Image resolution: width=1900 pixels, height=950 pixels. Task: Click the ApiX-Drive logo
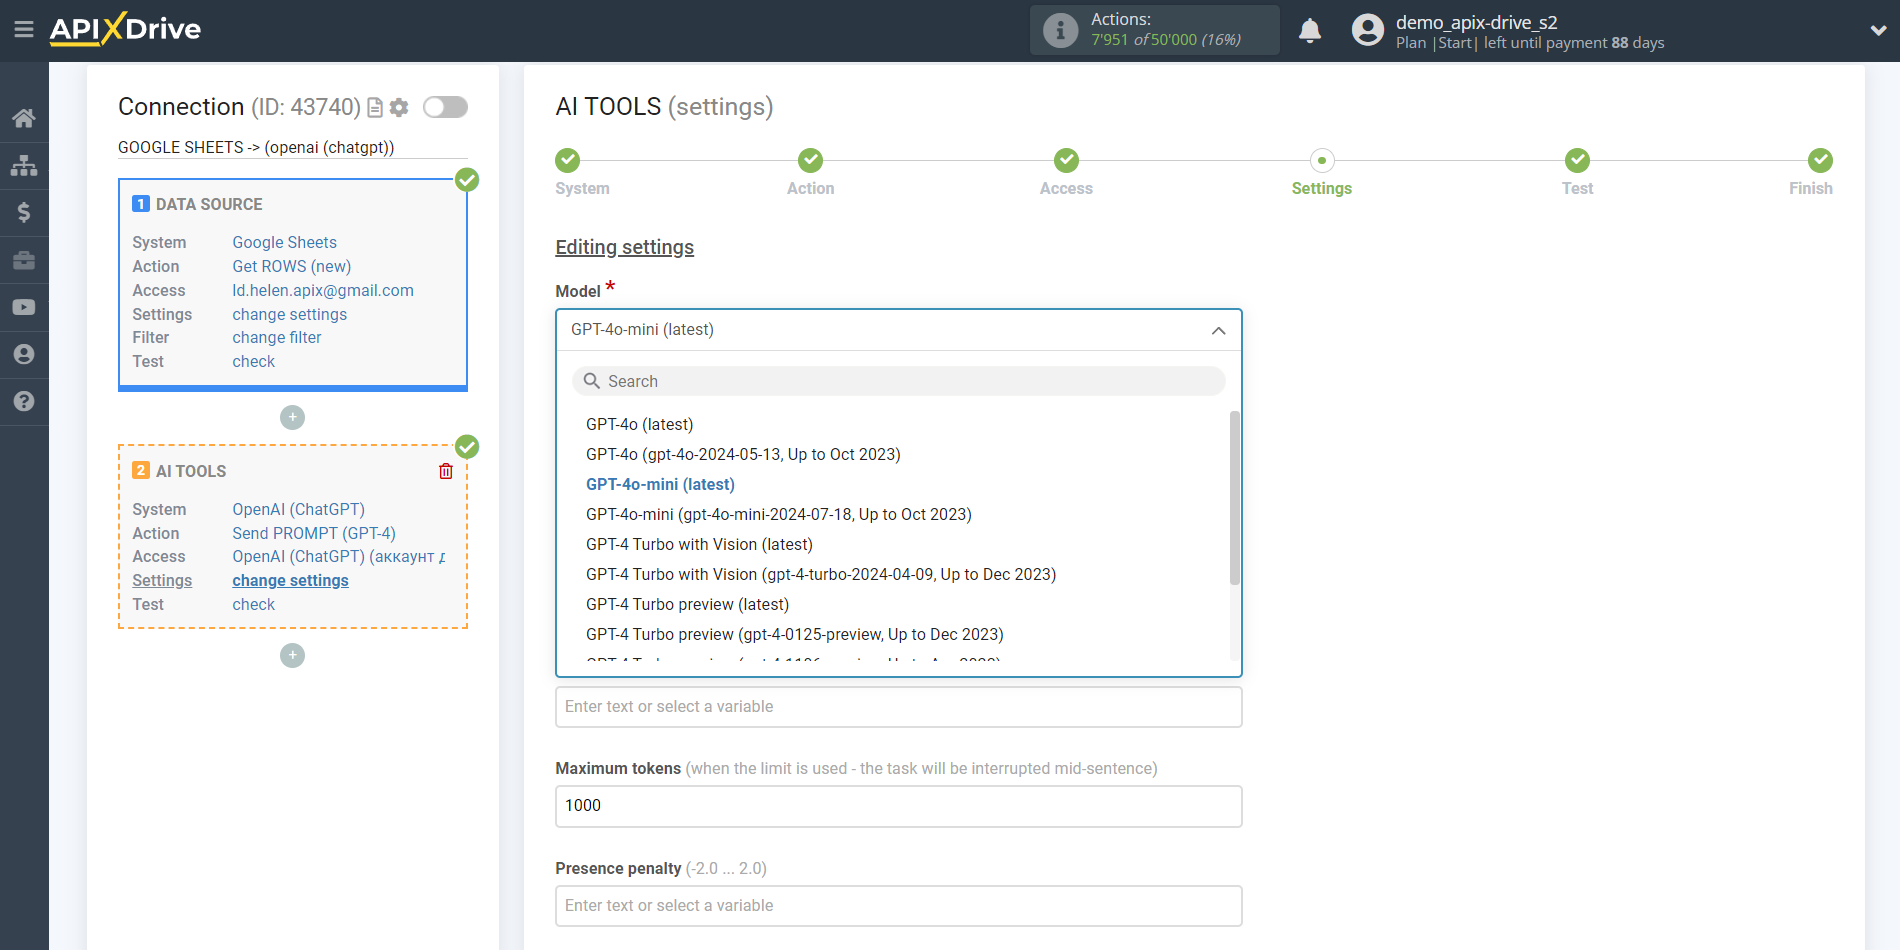(125, 29)
